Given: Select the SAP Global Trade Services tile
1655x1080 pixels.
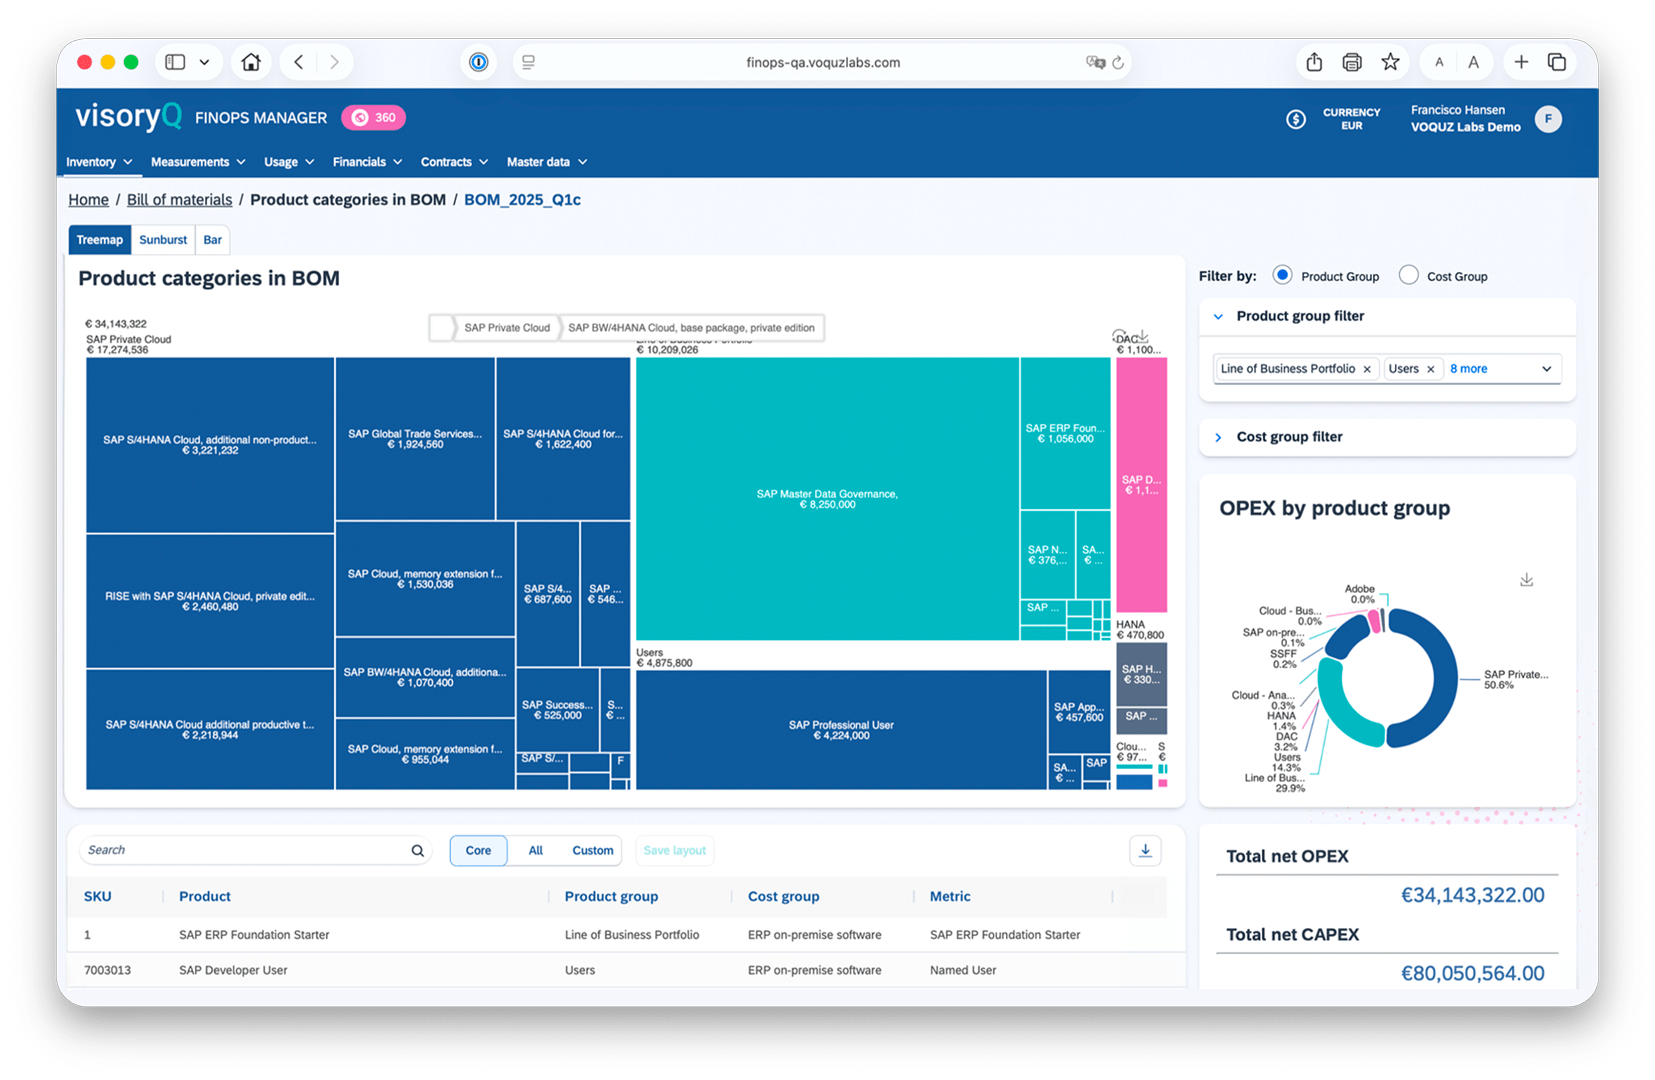Looking at the screenshot, I should (415, 439).
